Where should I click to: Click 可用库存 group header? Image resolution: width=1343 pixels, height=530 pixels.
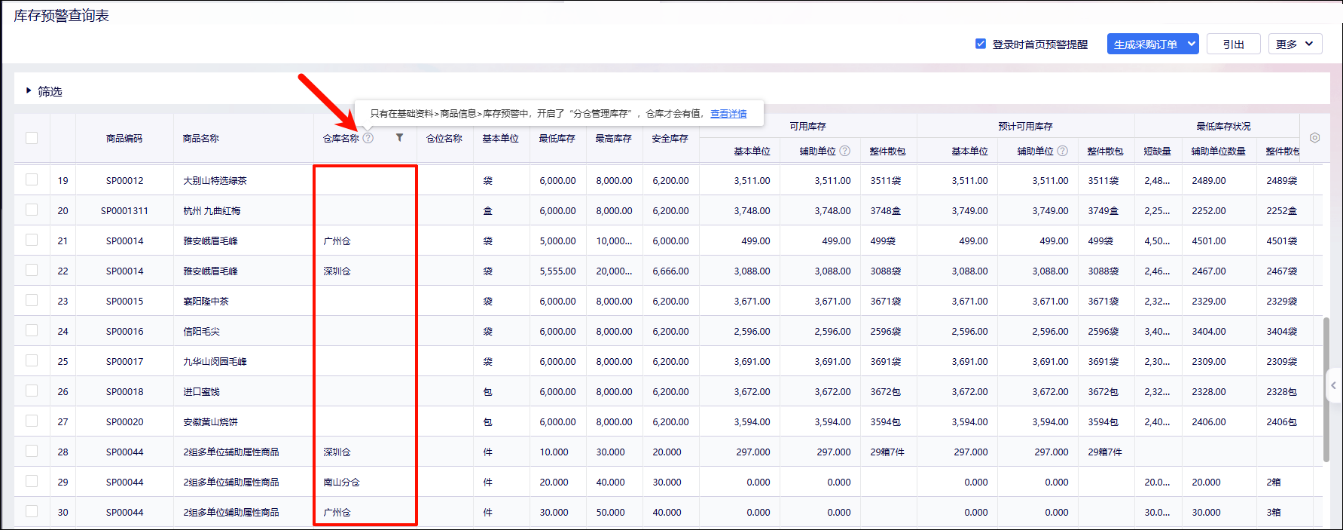(807, 127)
